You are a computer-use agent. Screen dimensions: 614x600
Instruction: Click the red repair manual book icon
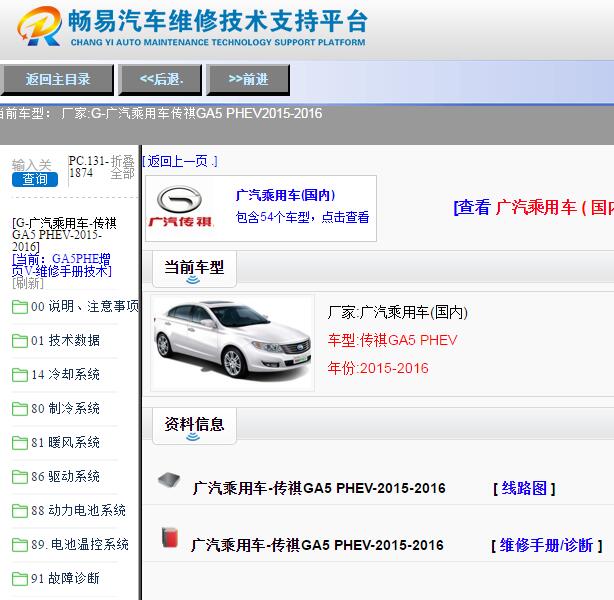tap(170, 537)
